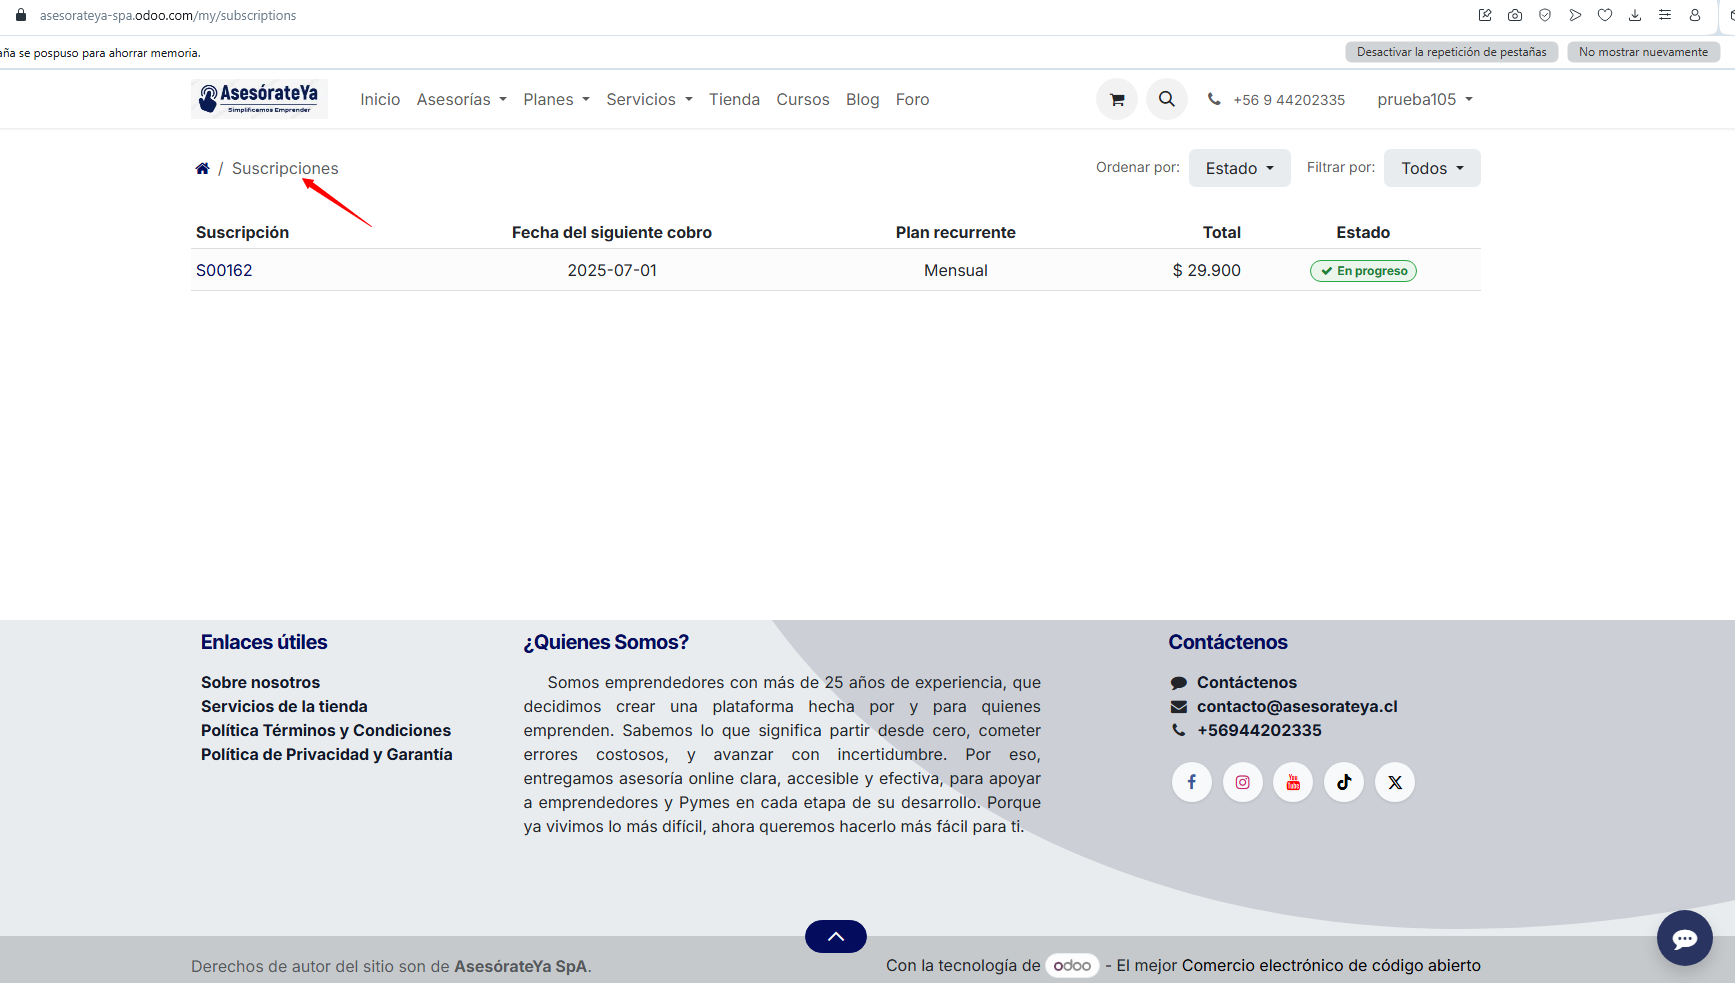1735x983 pixels.
Task: Open the Instagram social icon
Action: [1242, 782]
